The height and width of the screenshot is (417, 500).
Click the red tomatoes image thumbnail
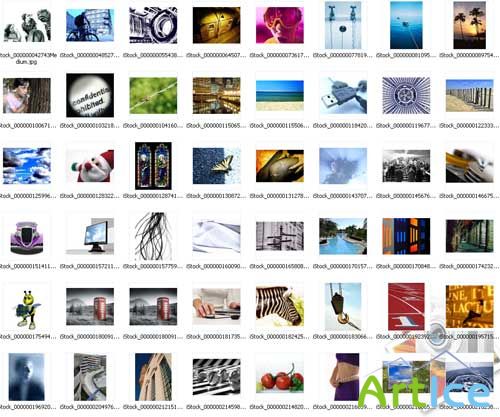pyautogui.click(x=280, y=377)
